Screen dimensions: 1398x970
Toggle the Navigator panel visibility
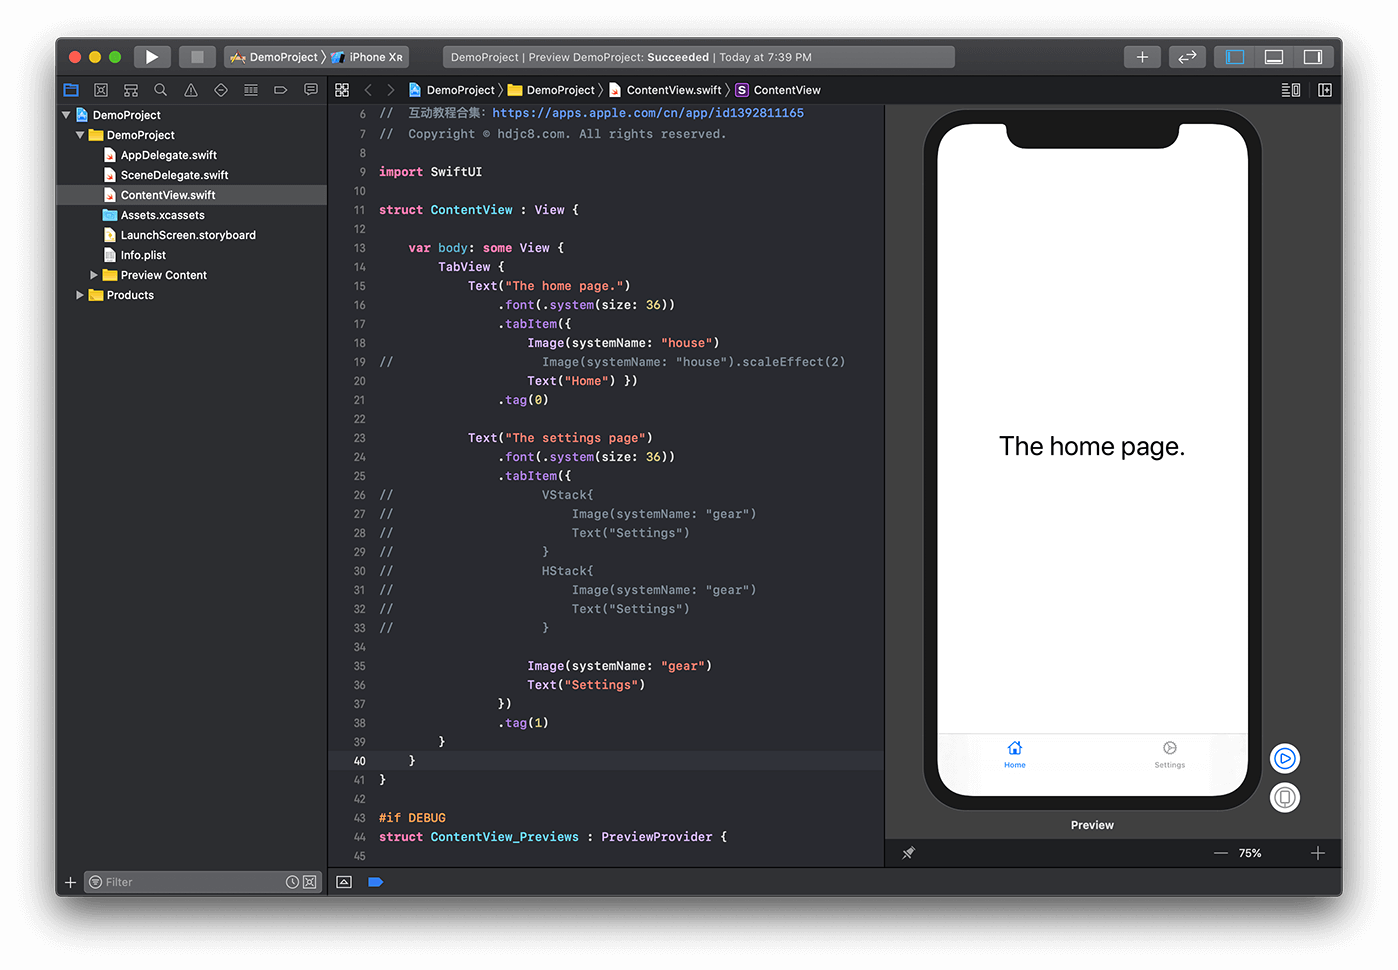(x=1235, y=57)
